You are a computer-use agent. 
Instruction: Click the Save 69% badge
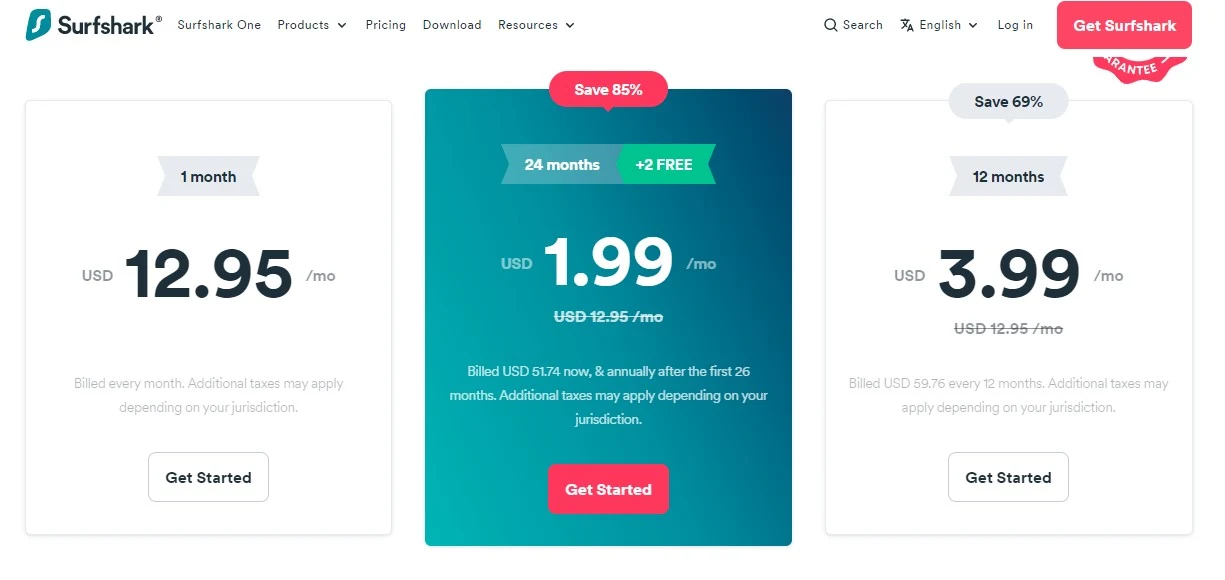pos(1008,102)
